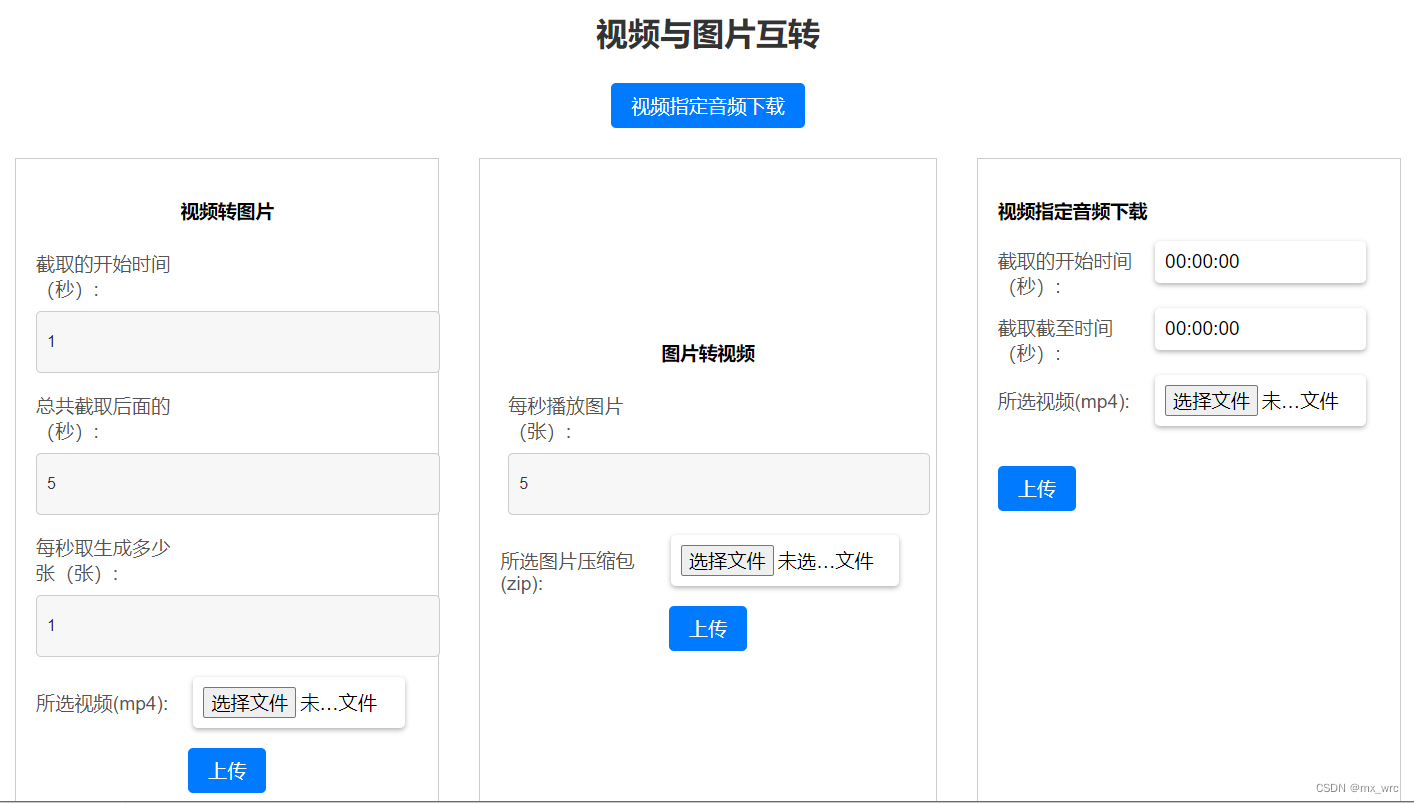
Task: Click 选择文件 in the 视频指定音频下载 panel
Action: [1210, 400]
